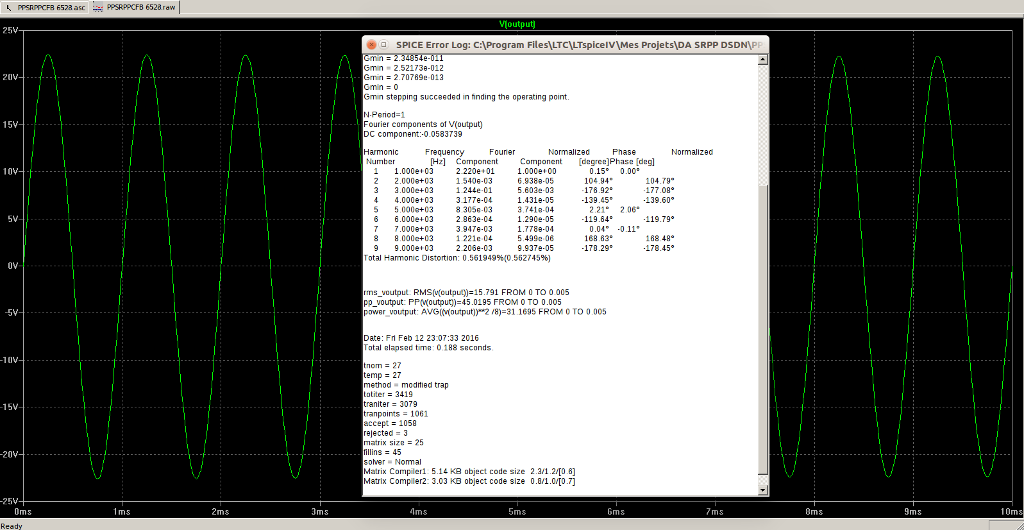
Task: Click the power_voutput measurement line
Action: click(x=485, y=312)
